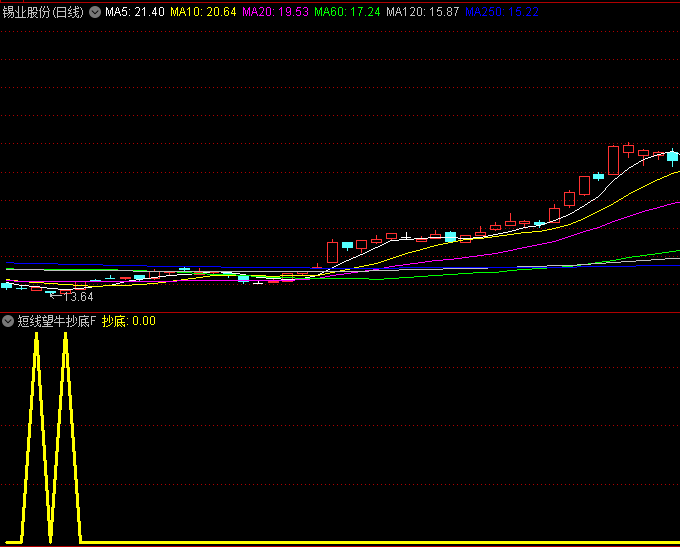Image resolution: width=680 pixels, height=547 pixels.
Task: Click the first yellow 抄底 signal spike
Action: coord(36,340)
